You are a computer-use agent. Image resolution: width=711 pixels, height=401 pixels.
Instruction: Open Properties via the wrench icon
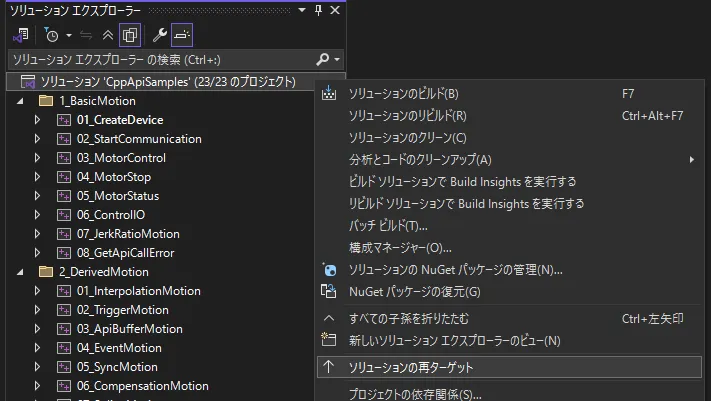tap(159, 35)
